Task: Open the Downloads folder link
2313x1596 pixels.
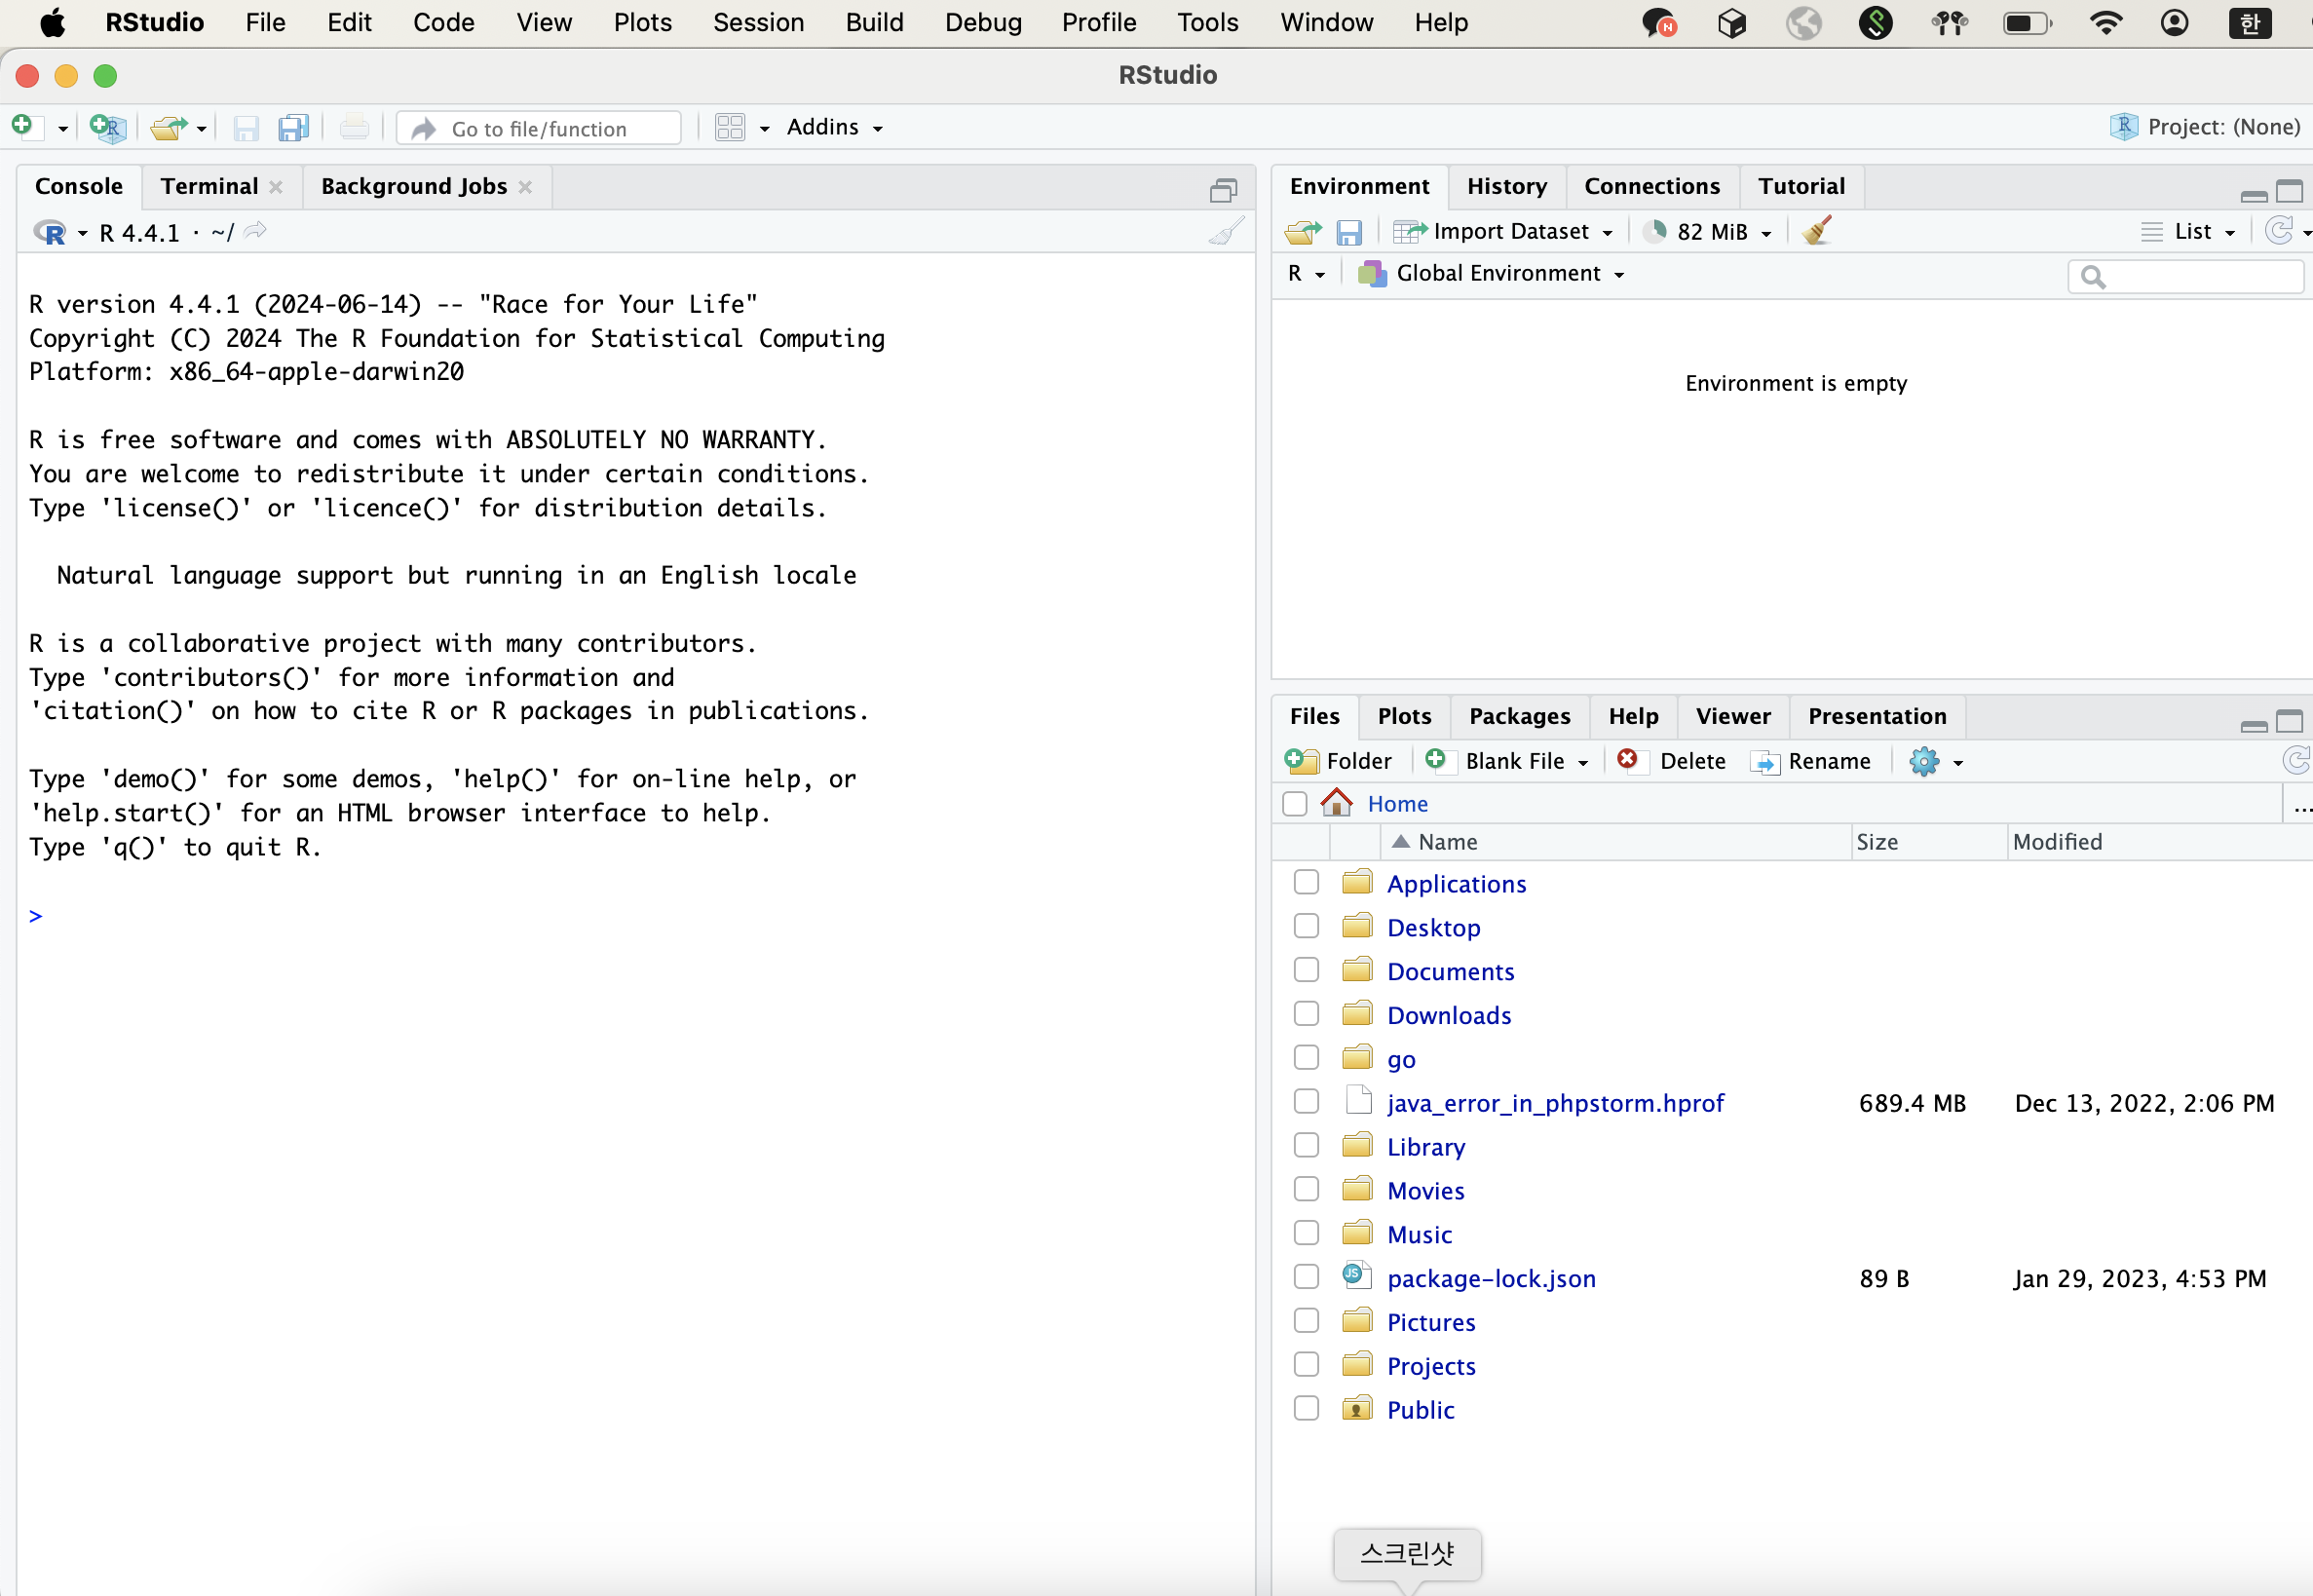Action: coord(1449,1015)
